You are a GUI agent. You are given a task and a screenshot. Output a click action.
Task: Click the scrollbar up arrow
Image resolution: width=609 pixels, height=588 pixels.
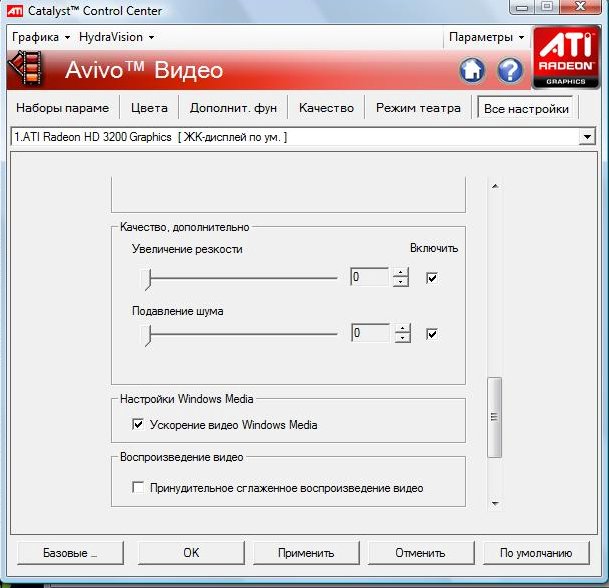(495, 186)
